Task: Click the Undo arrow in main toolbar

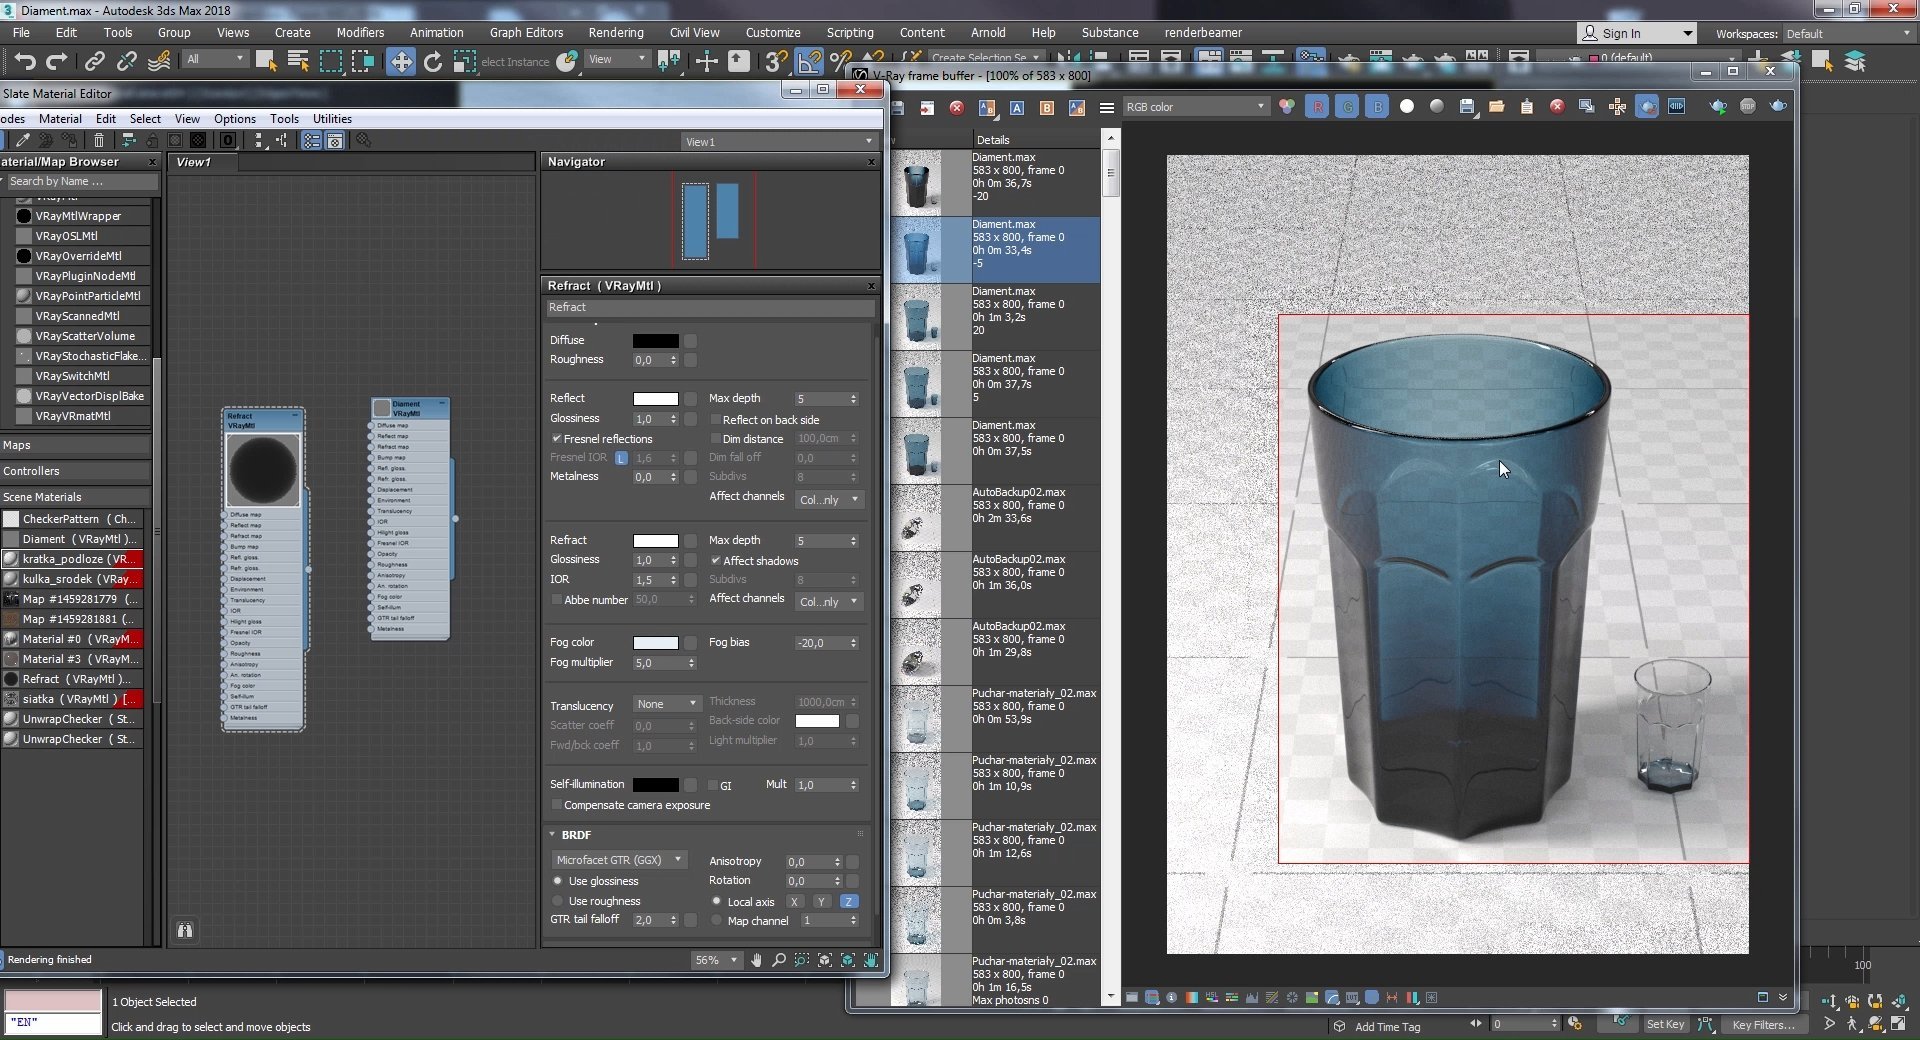Action: point(24,62)
